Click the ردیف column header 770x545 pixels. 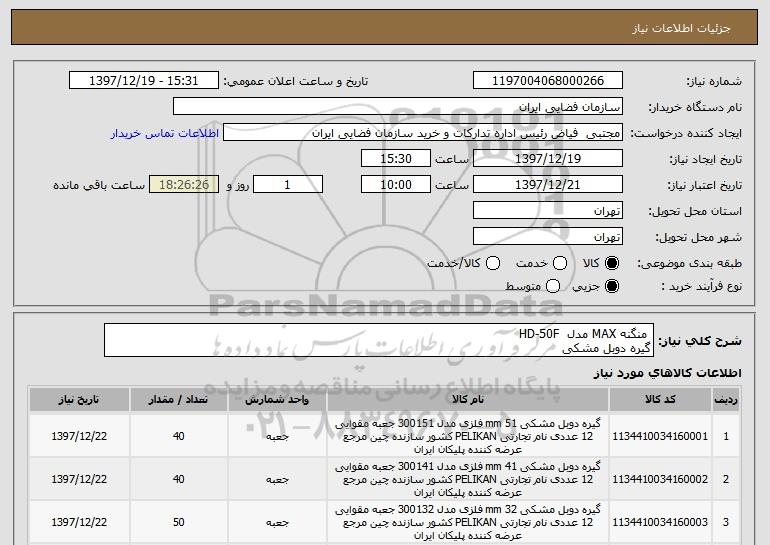[x=726, y=400]
